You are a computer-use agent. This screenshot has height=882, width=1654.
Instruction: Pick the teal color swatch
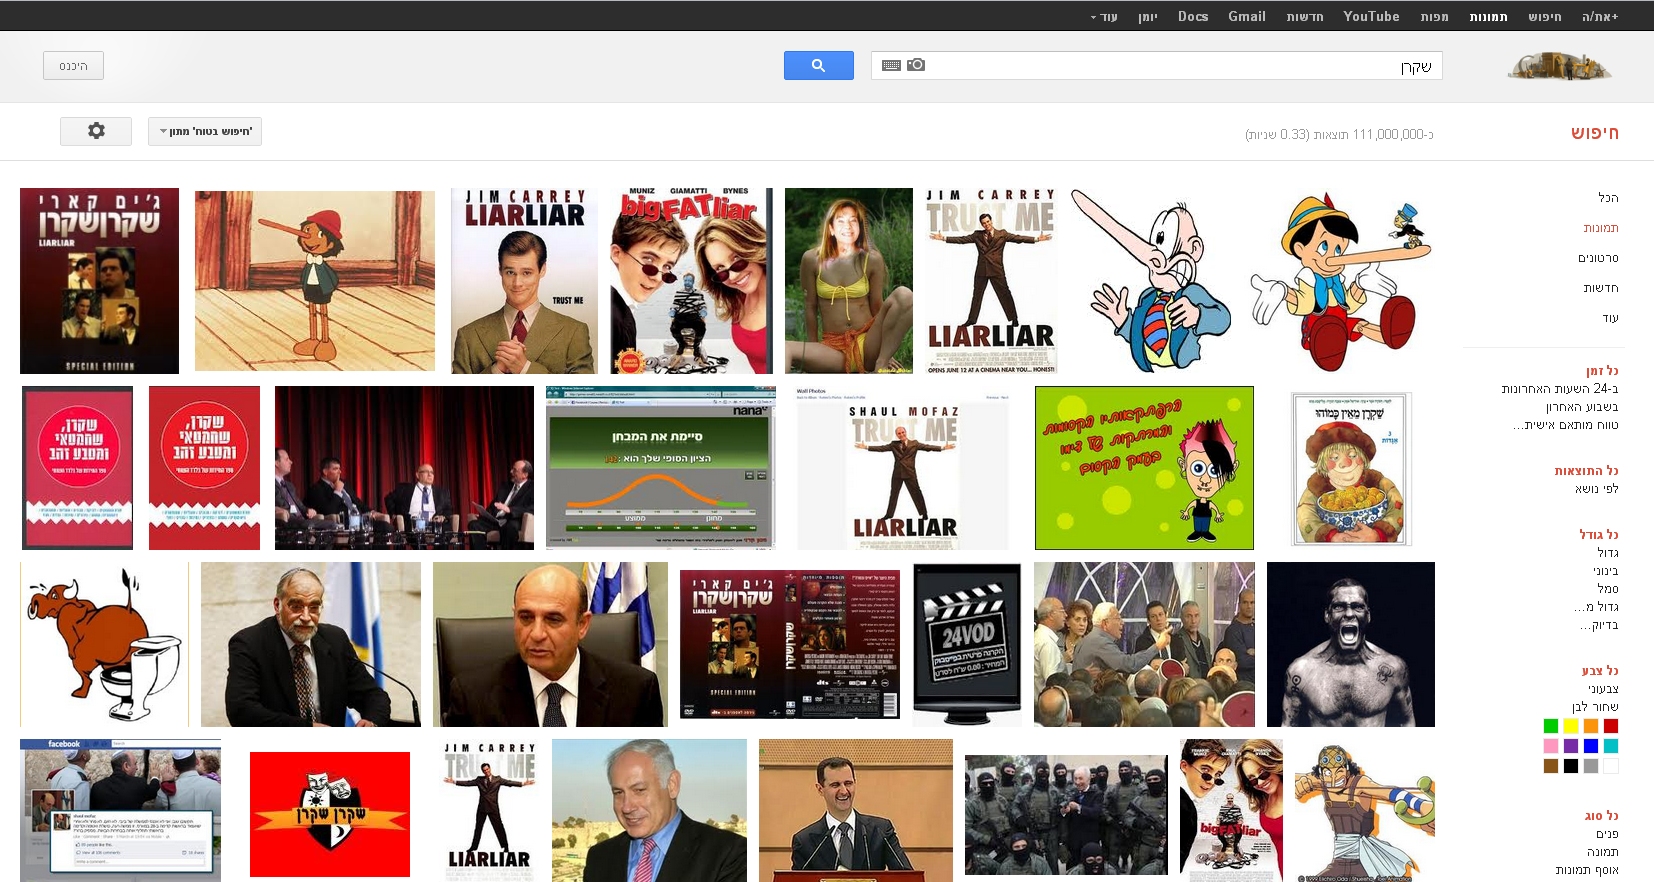click(1611, 746)
